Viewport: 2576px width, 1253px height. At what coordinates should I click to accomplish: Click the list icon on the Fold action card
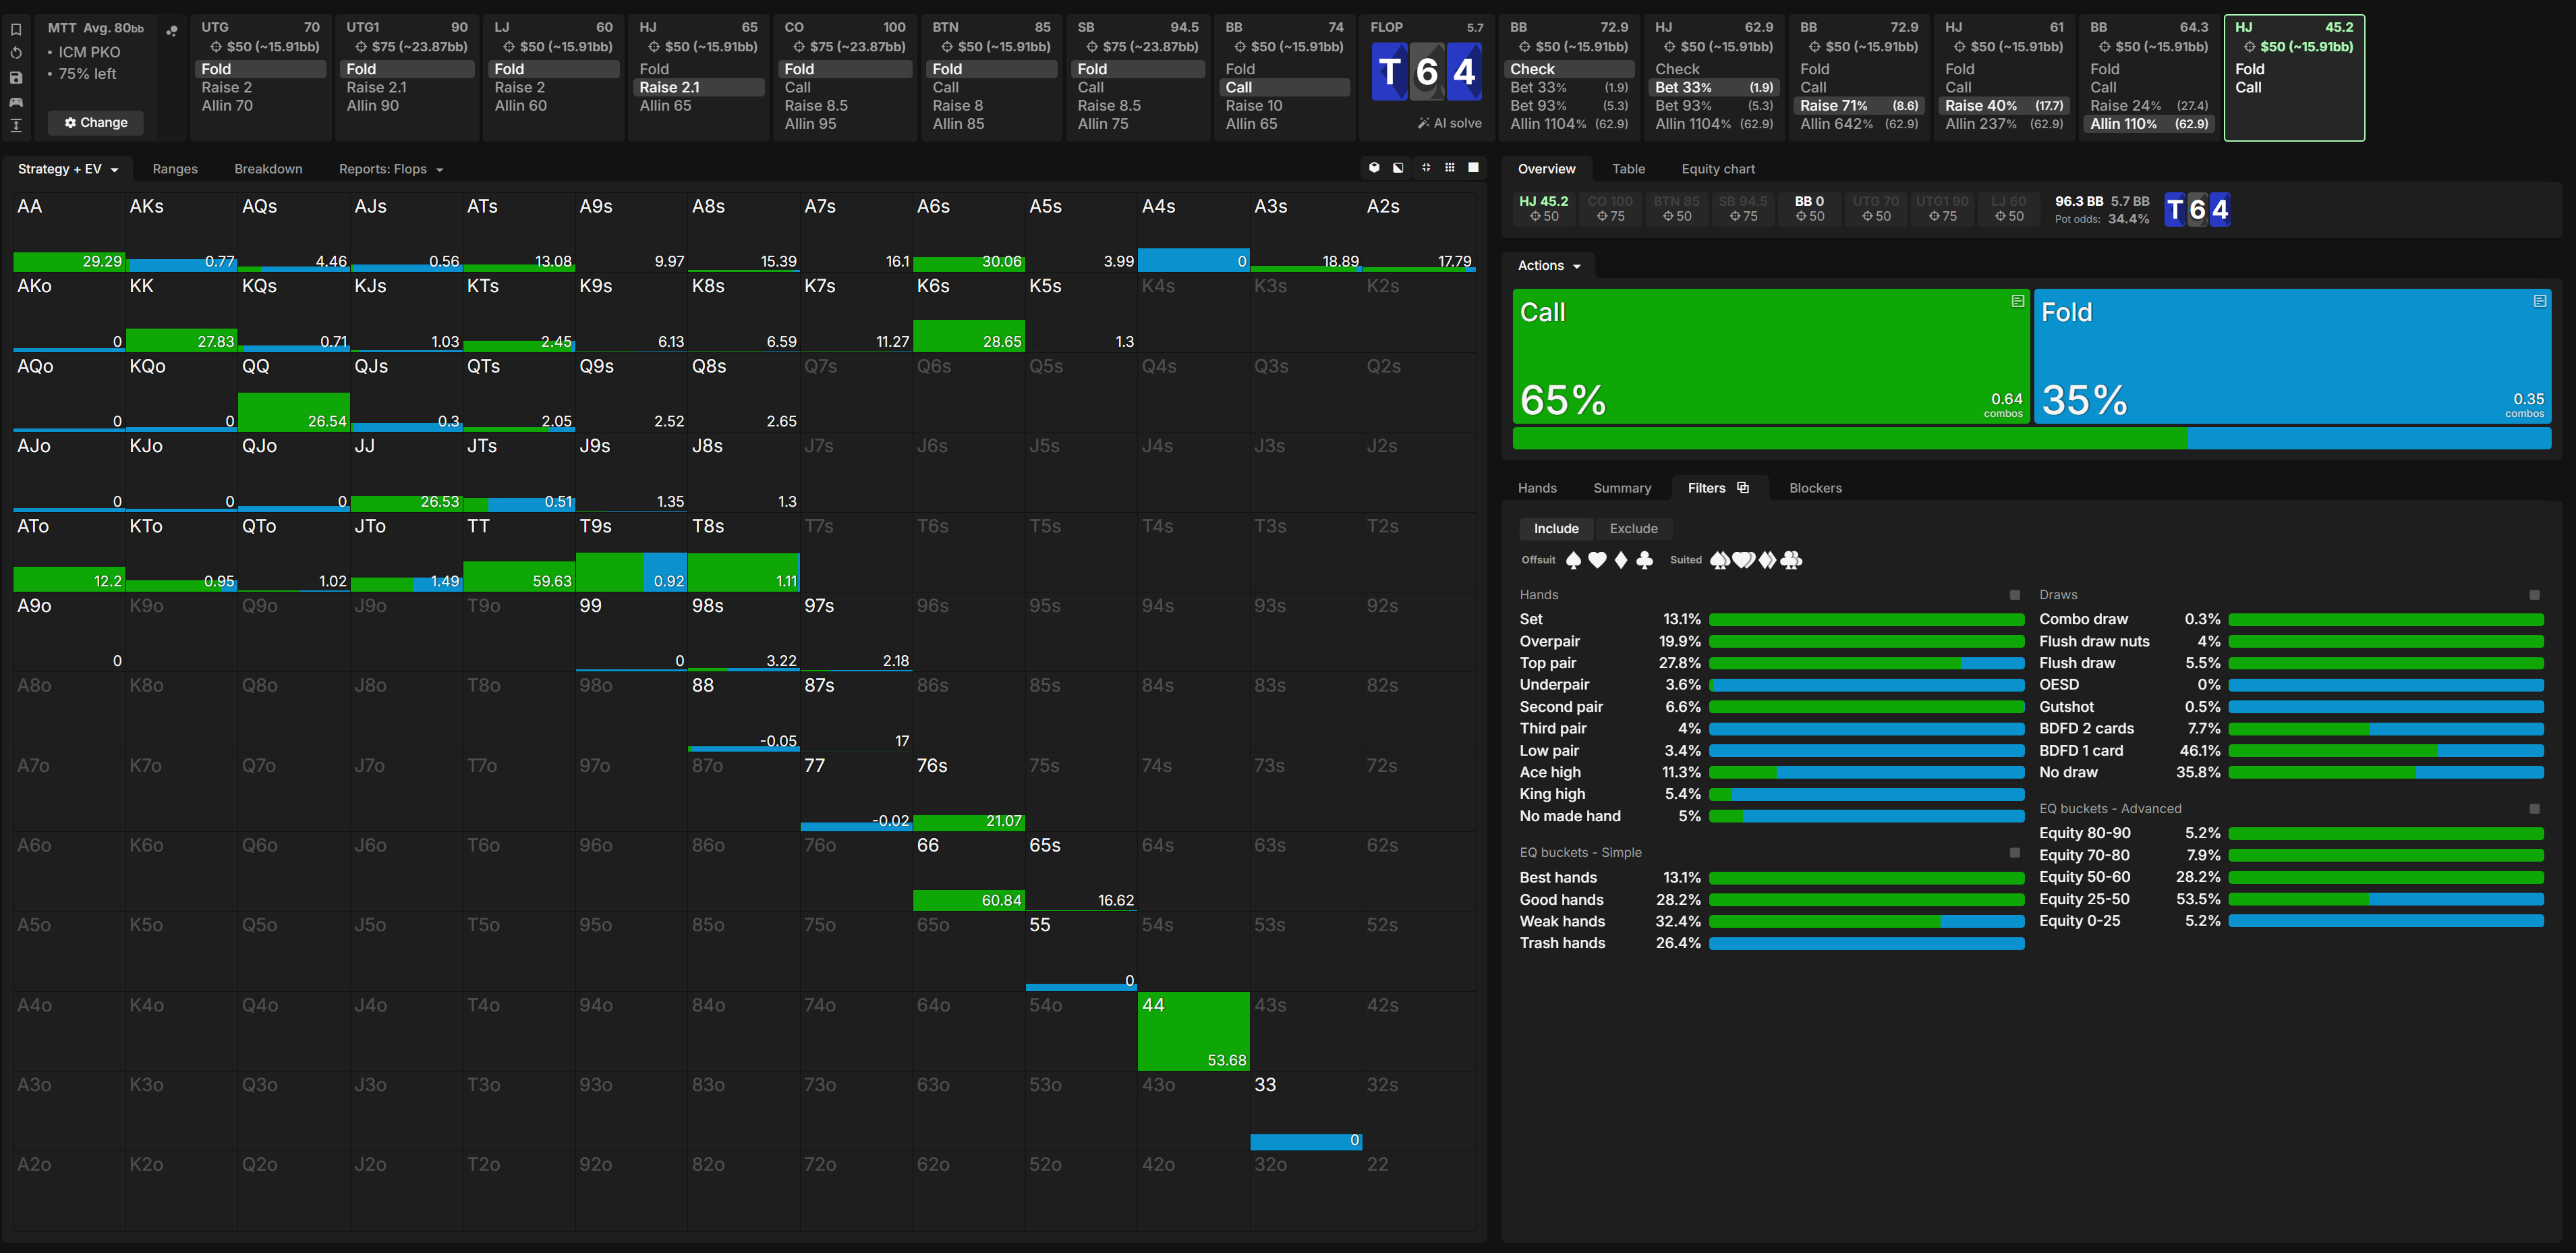click(x=2539, y=301)
